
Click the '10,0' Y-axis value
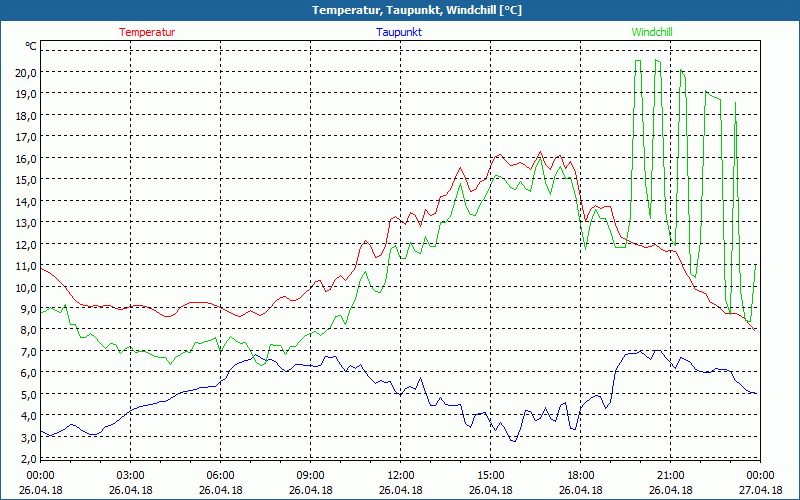pyautogui.click(x=26, y=287)
